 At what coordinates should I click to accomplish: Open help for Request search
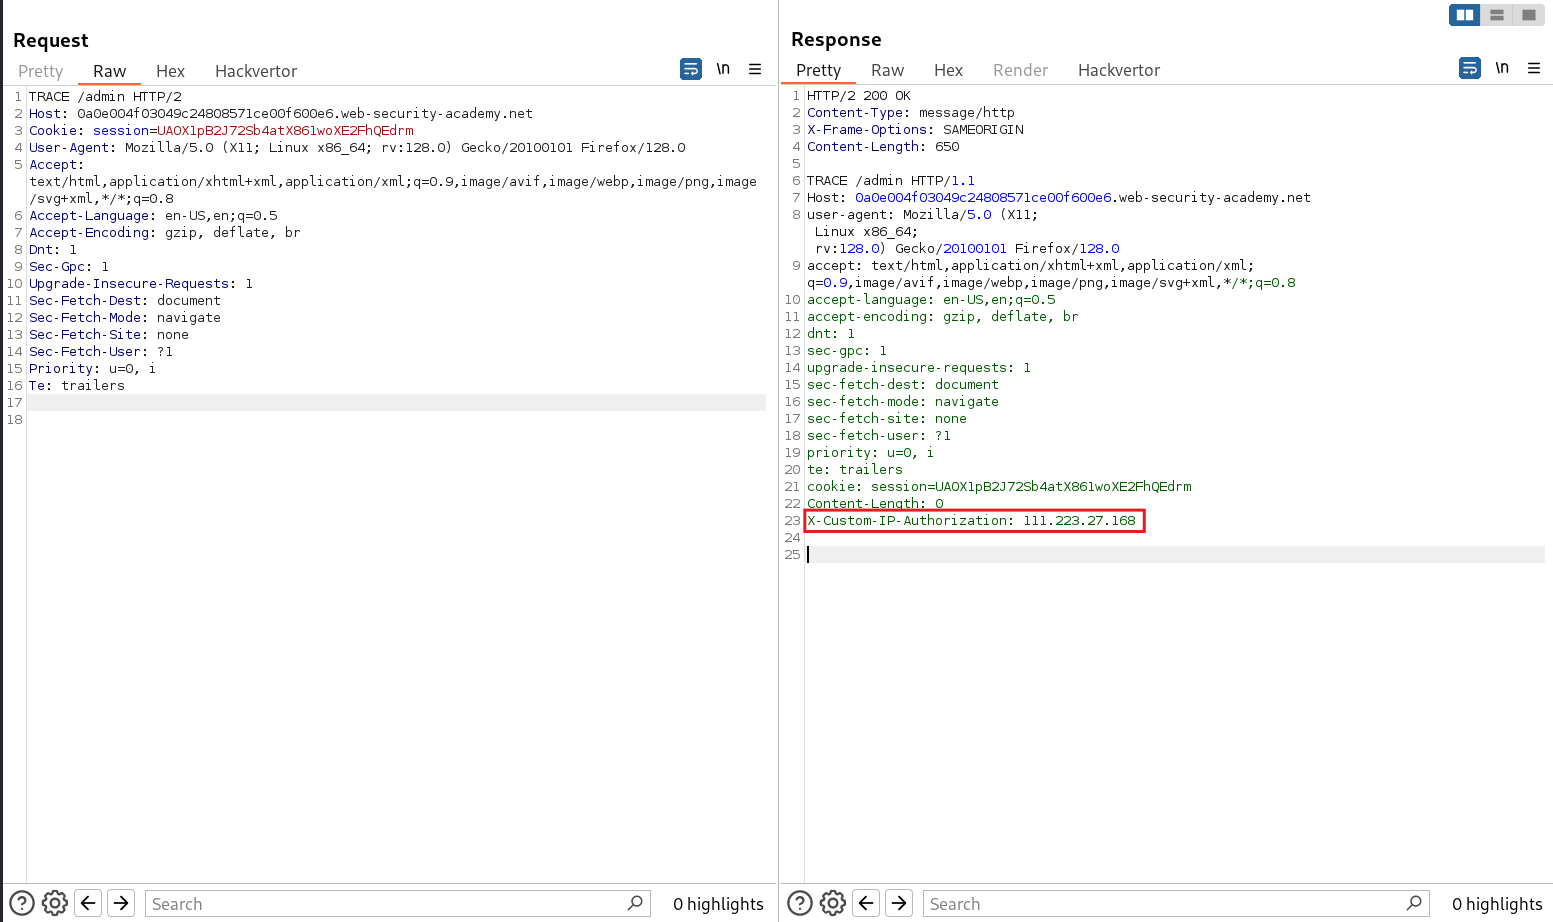22,903
